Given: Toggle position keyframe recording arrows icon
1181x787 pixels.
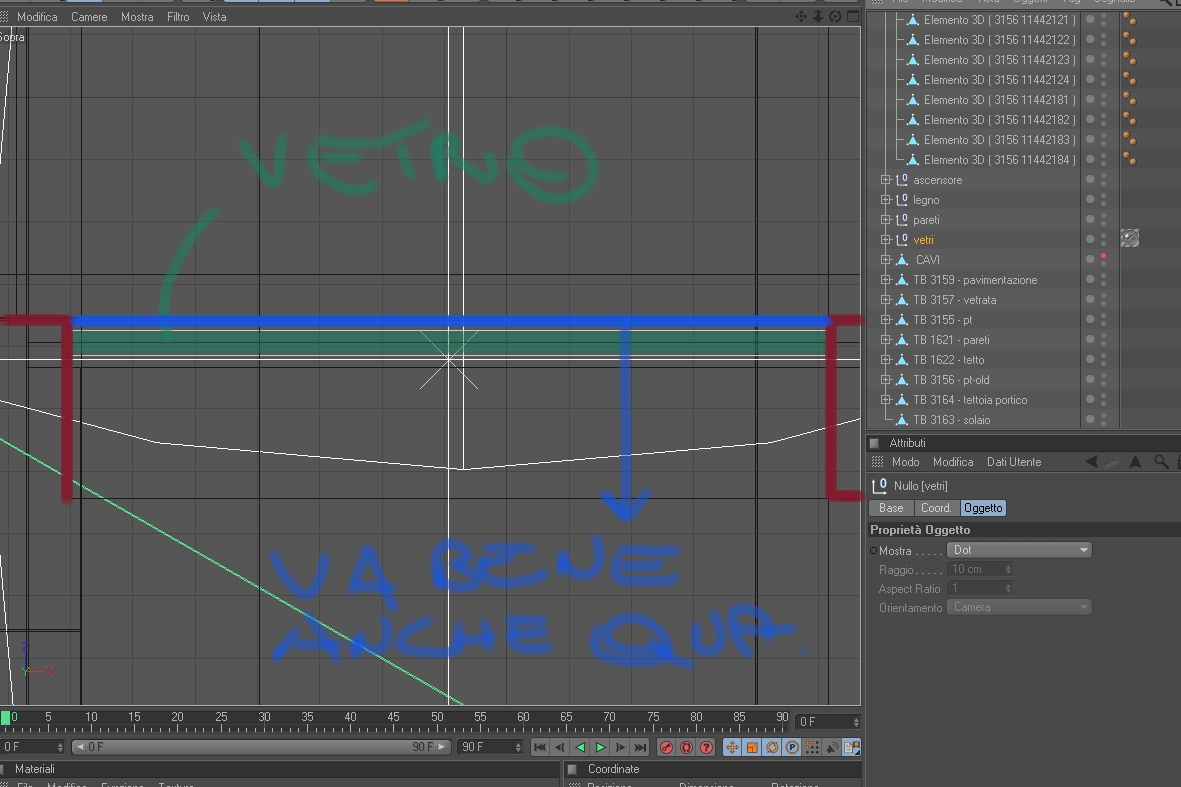Looking at the screenshot, I should coord(731,747).
